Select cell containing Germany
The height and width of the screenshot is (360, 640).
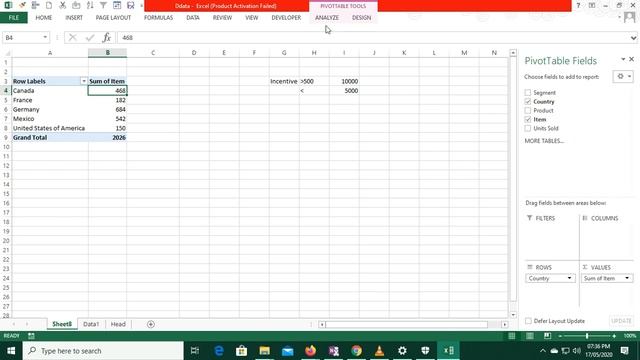click(50, 109)
